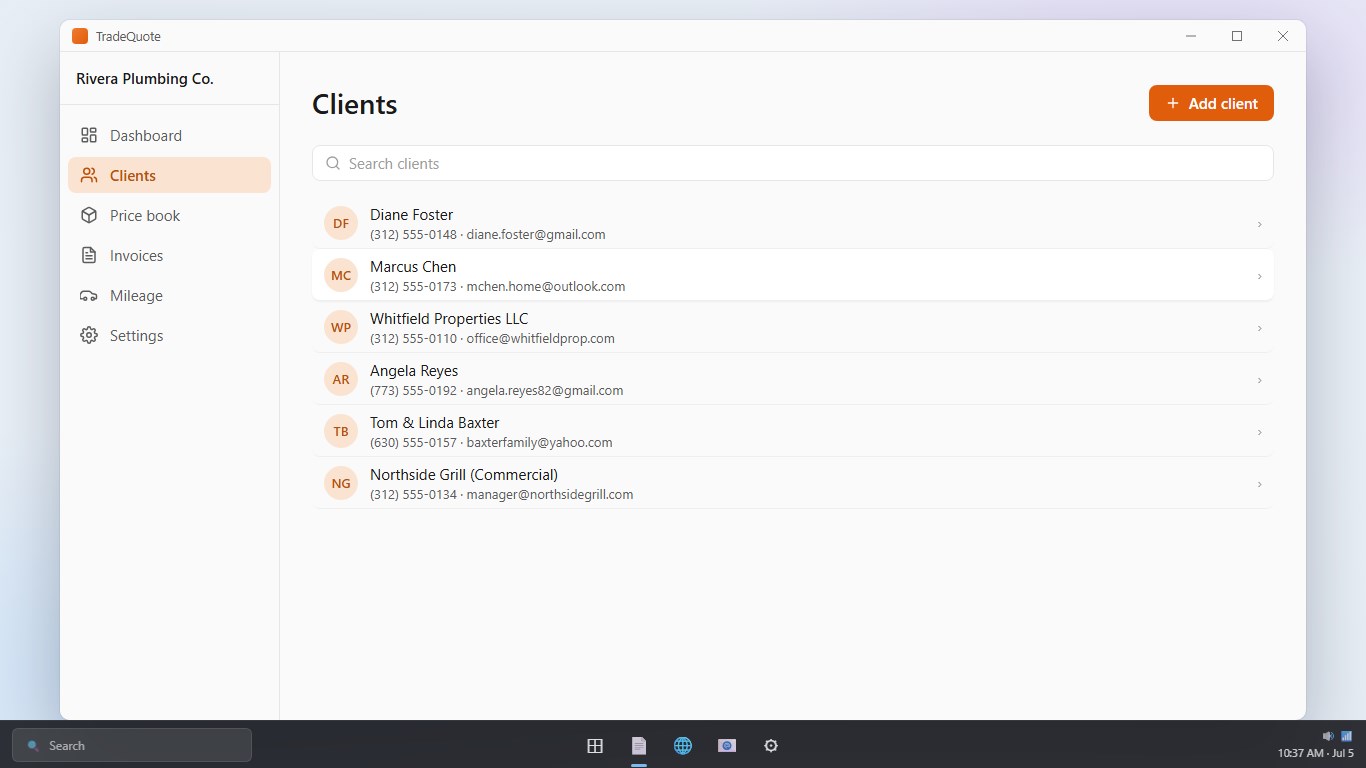Click the taskbar Search box
The image size is (1366, 768).
[x=132, y=745]
